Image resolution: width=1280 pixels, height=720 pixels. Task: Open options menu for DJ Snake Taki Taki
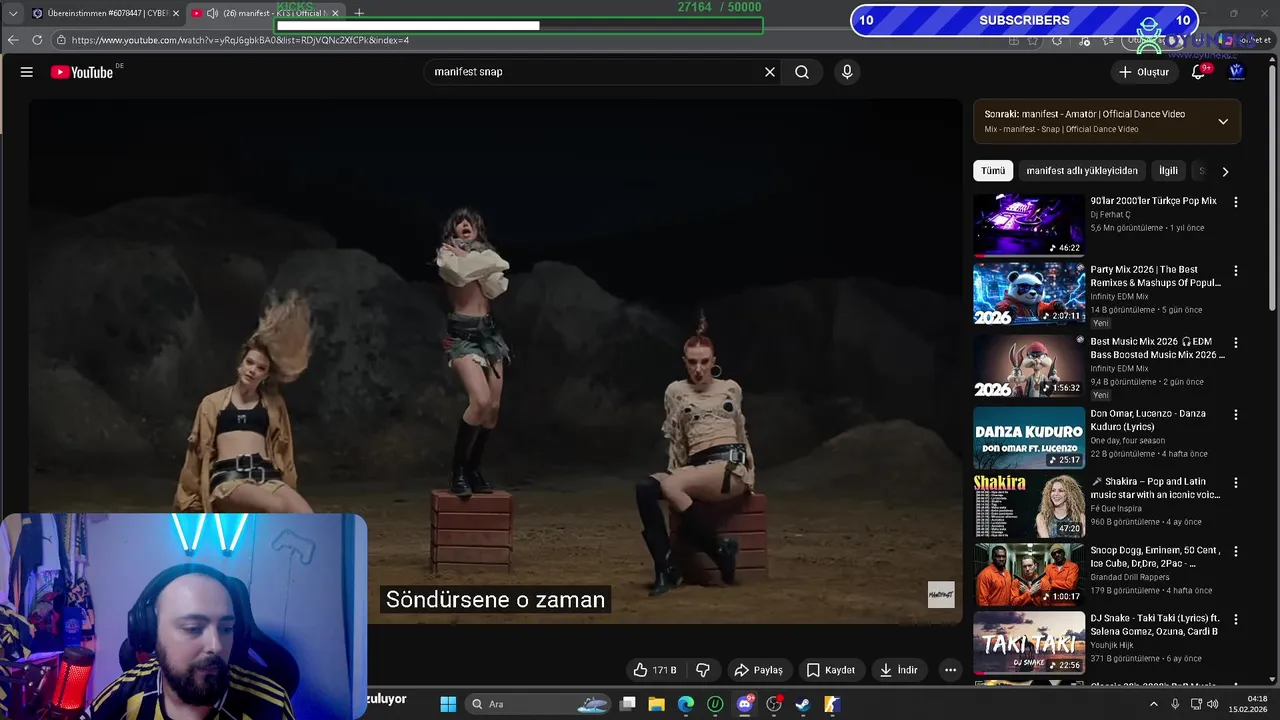coord(1235,620)
